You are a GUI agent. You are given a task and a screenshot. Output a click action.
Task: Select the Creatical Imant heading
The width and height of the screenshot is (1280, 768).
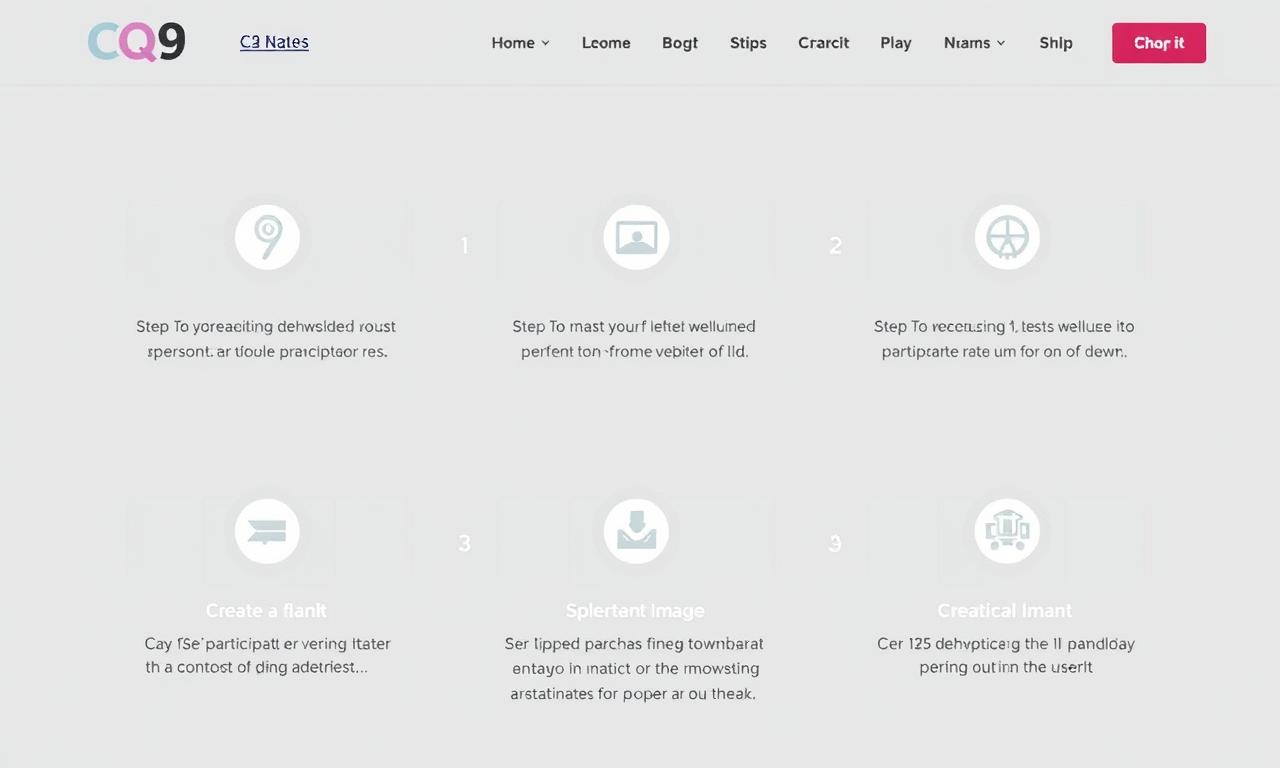[x=1004, y=610]
